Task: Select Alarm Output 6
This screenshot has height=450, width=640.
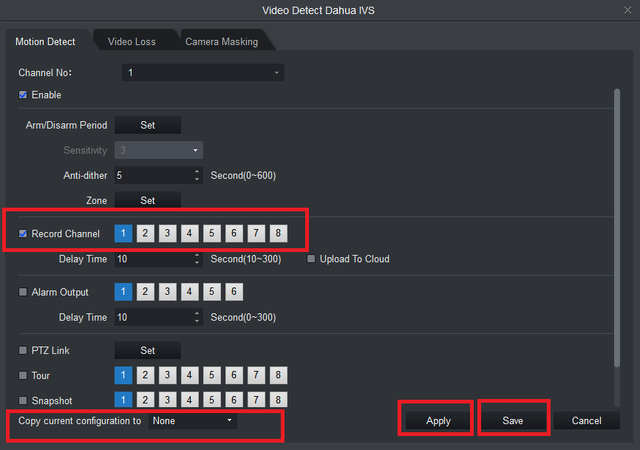Action: (x=234, y=292)
